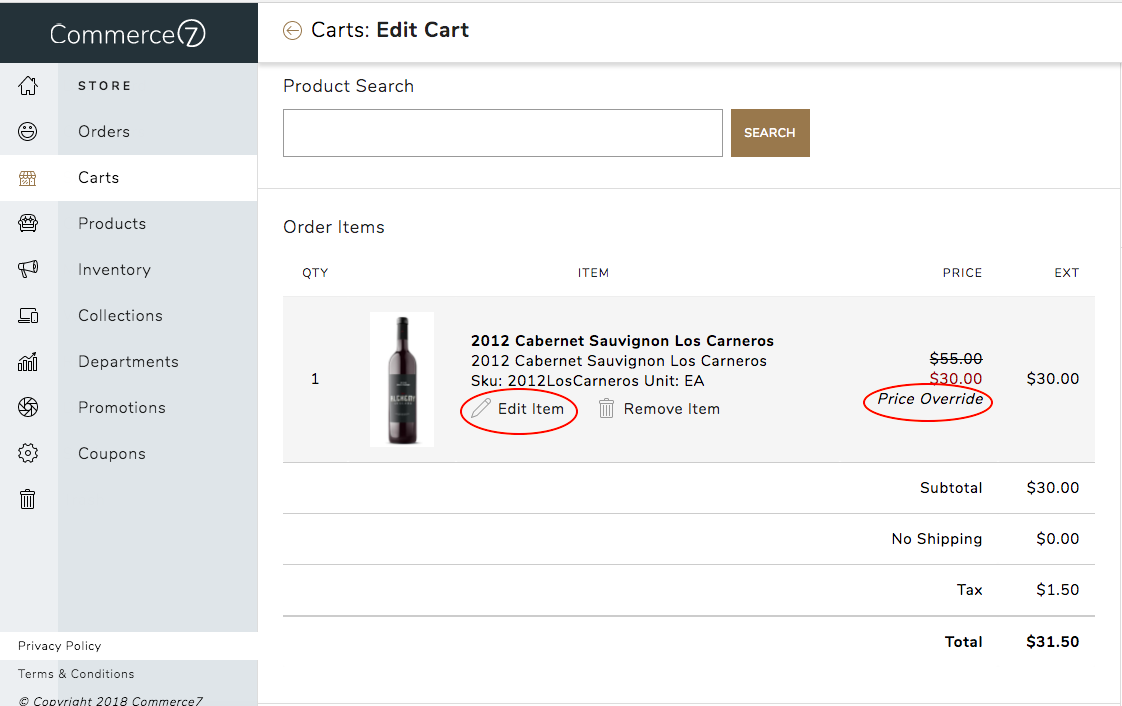Select Carts in the store menu
Viewport: 1122px width, 706px height.
pos(99,177)
